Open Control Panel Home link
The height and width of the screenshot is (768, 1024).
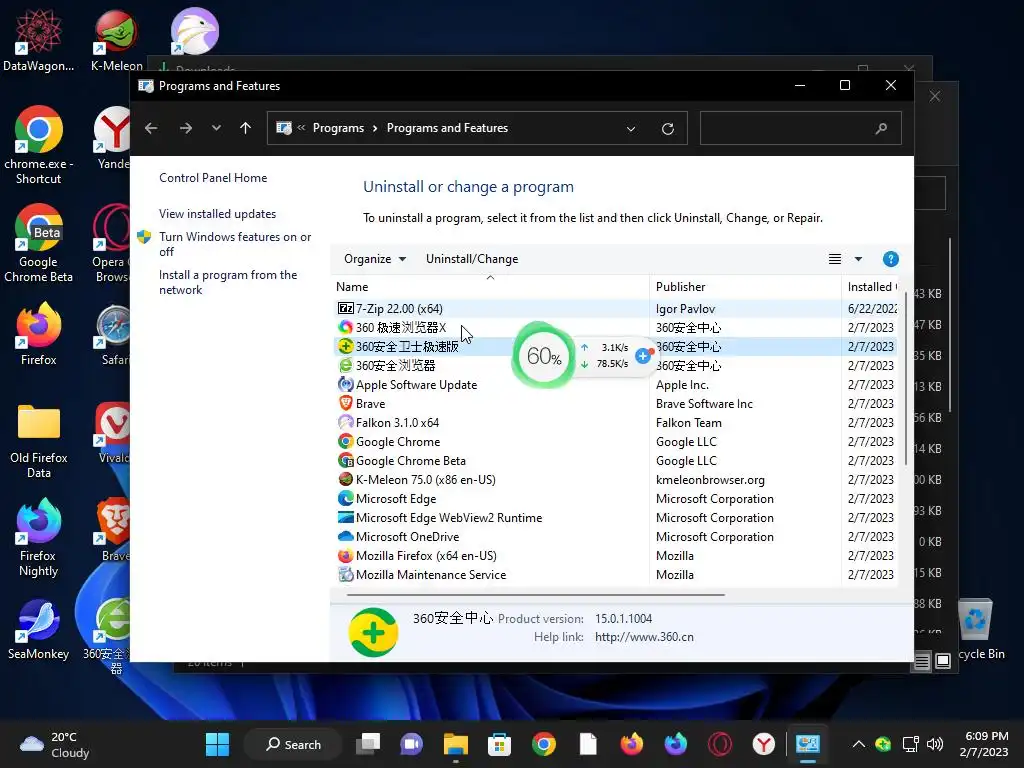(213, 178)
